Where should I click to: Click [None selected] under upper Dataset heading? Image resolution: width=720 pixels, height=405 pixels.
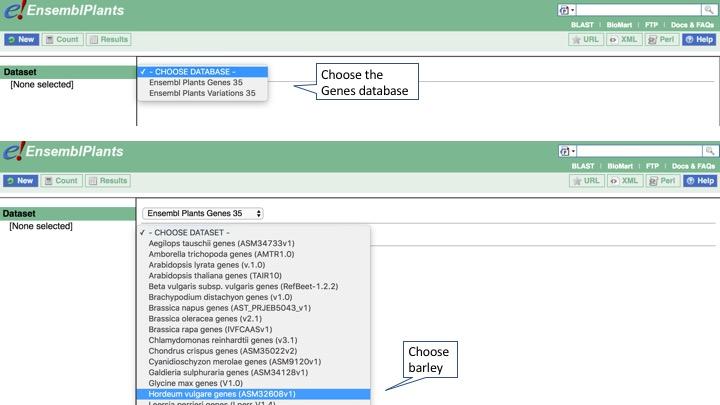coord(42,84)
